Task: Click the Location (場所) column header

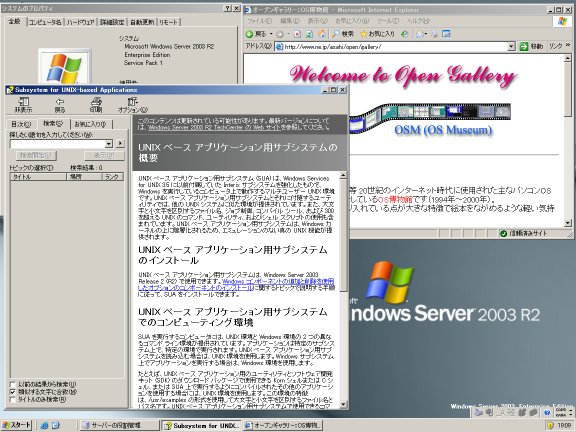Action: coord(84,177)
